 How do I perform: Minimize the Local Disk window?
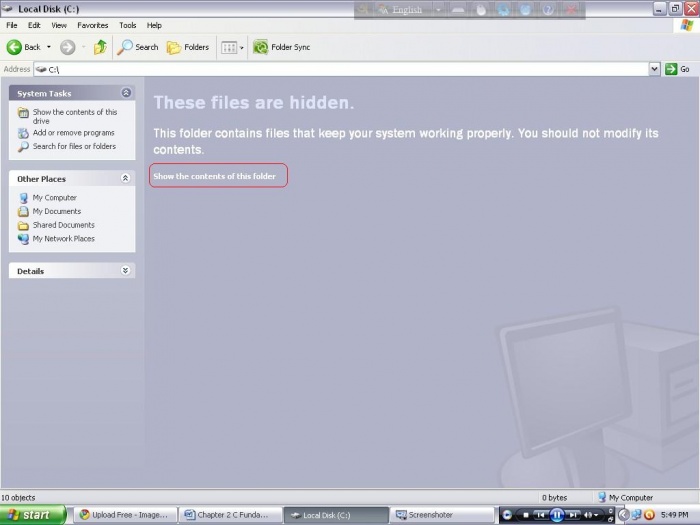[x=660, y=8]
